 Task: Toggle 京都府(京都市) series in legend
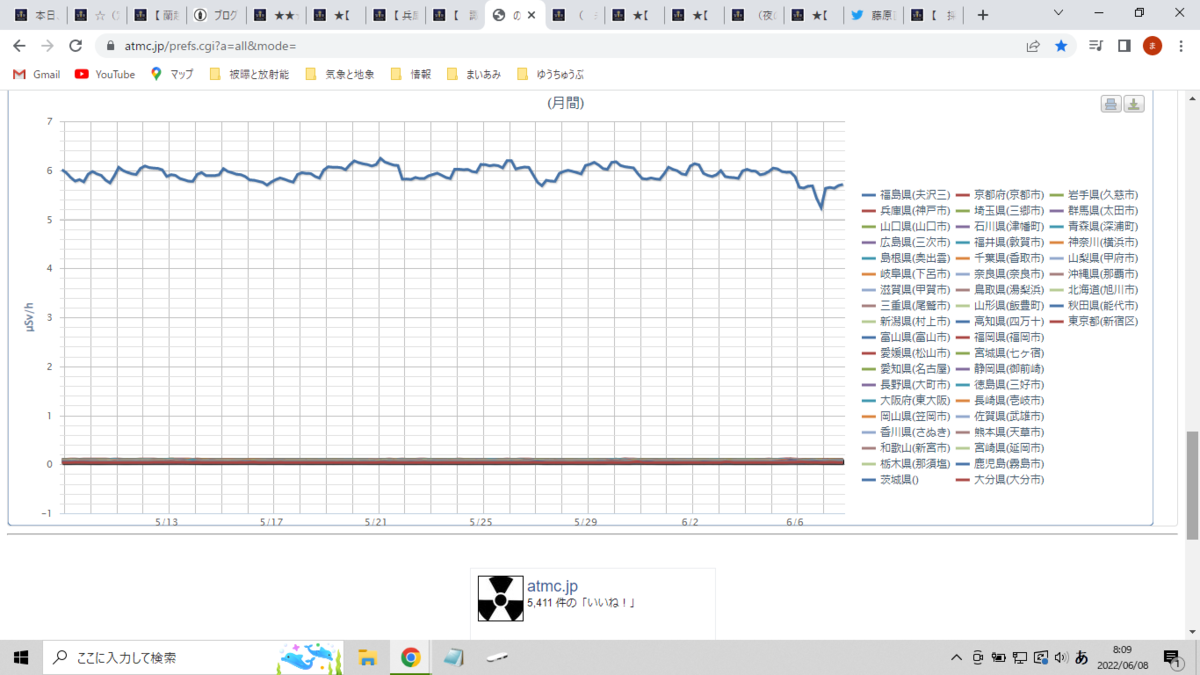998,194
